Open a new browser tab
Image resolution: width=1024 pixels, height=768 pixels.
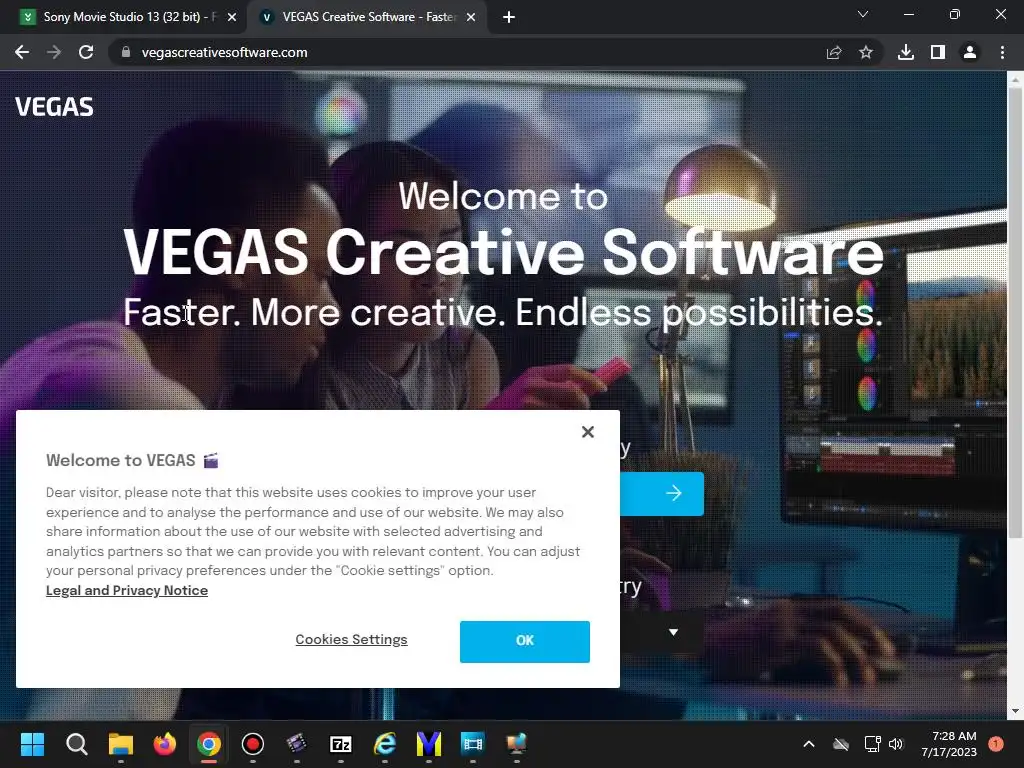(509, 17)
